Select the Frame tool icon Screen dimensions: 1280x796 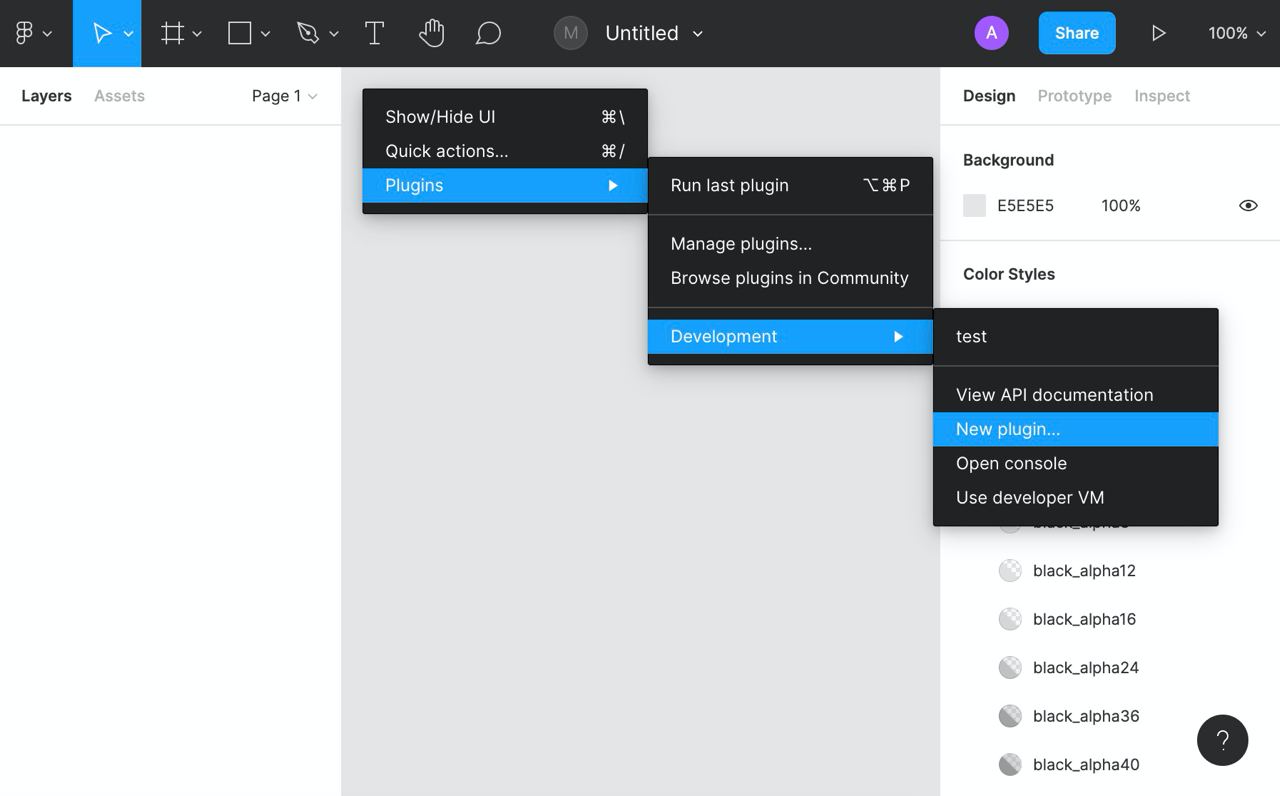coord(173,33)
